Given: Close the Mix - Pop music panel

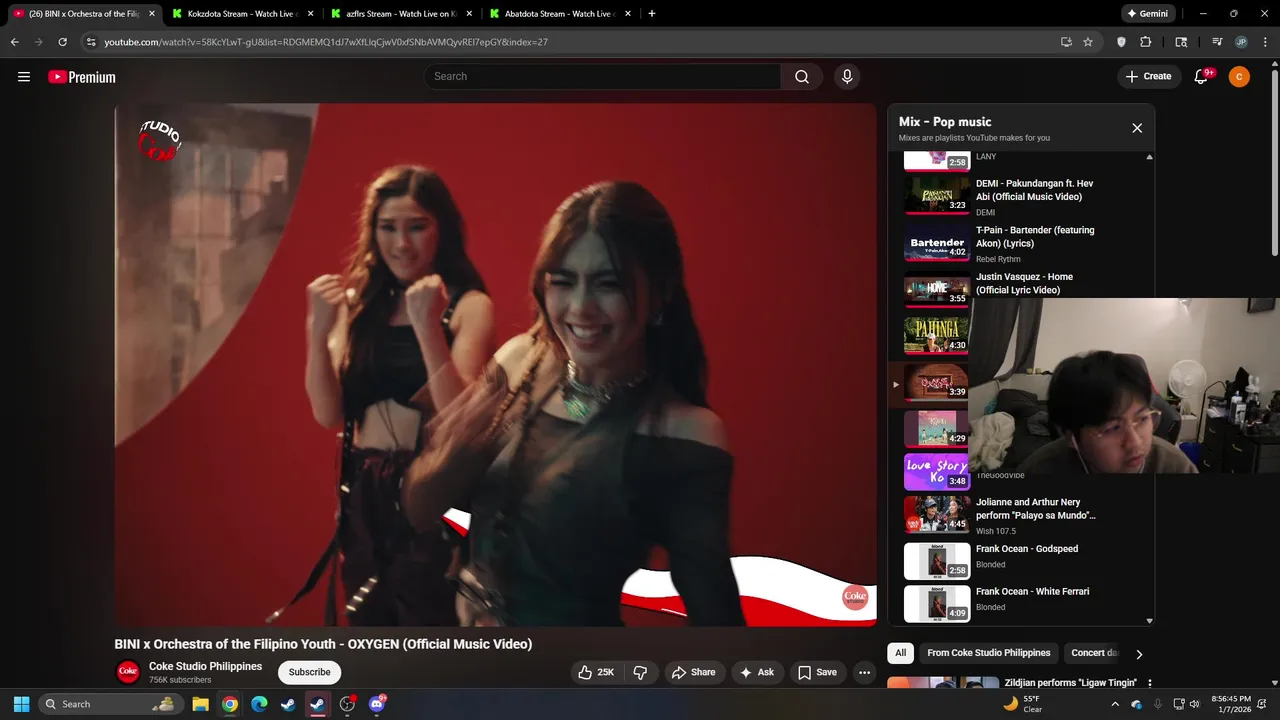Looking at the screenshot, I should point(1137,128).
